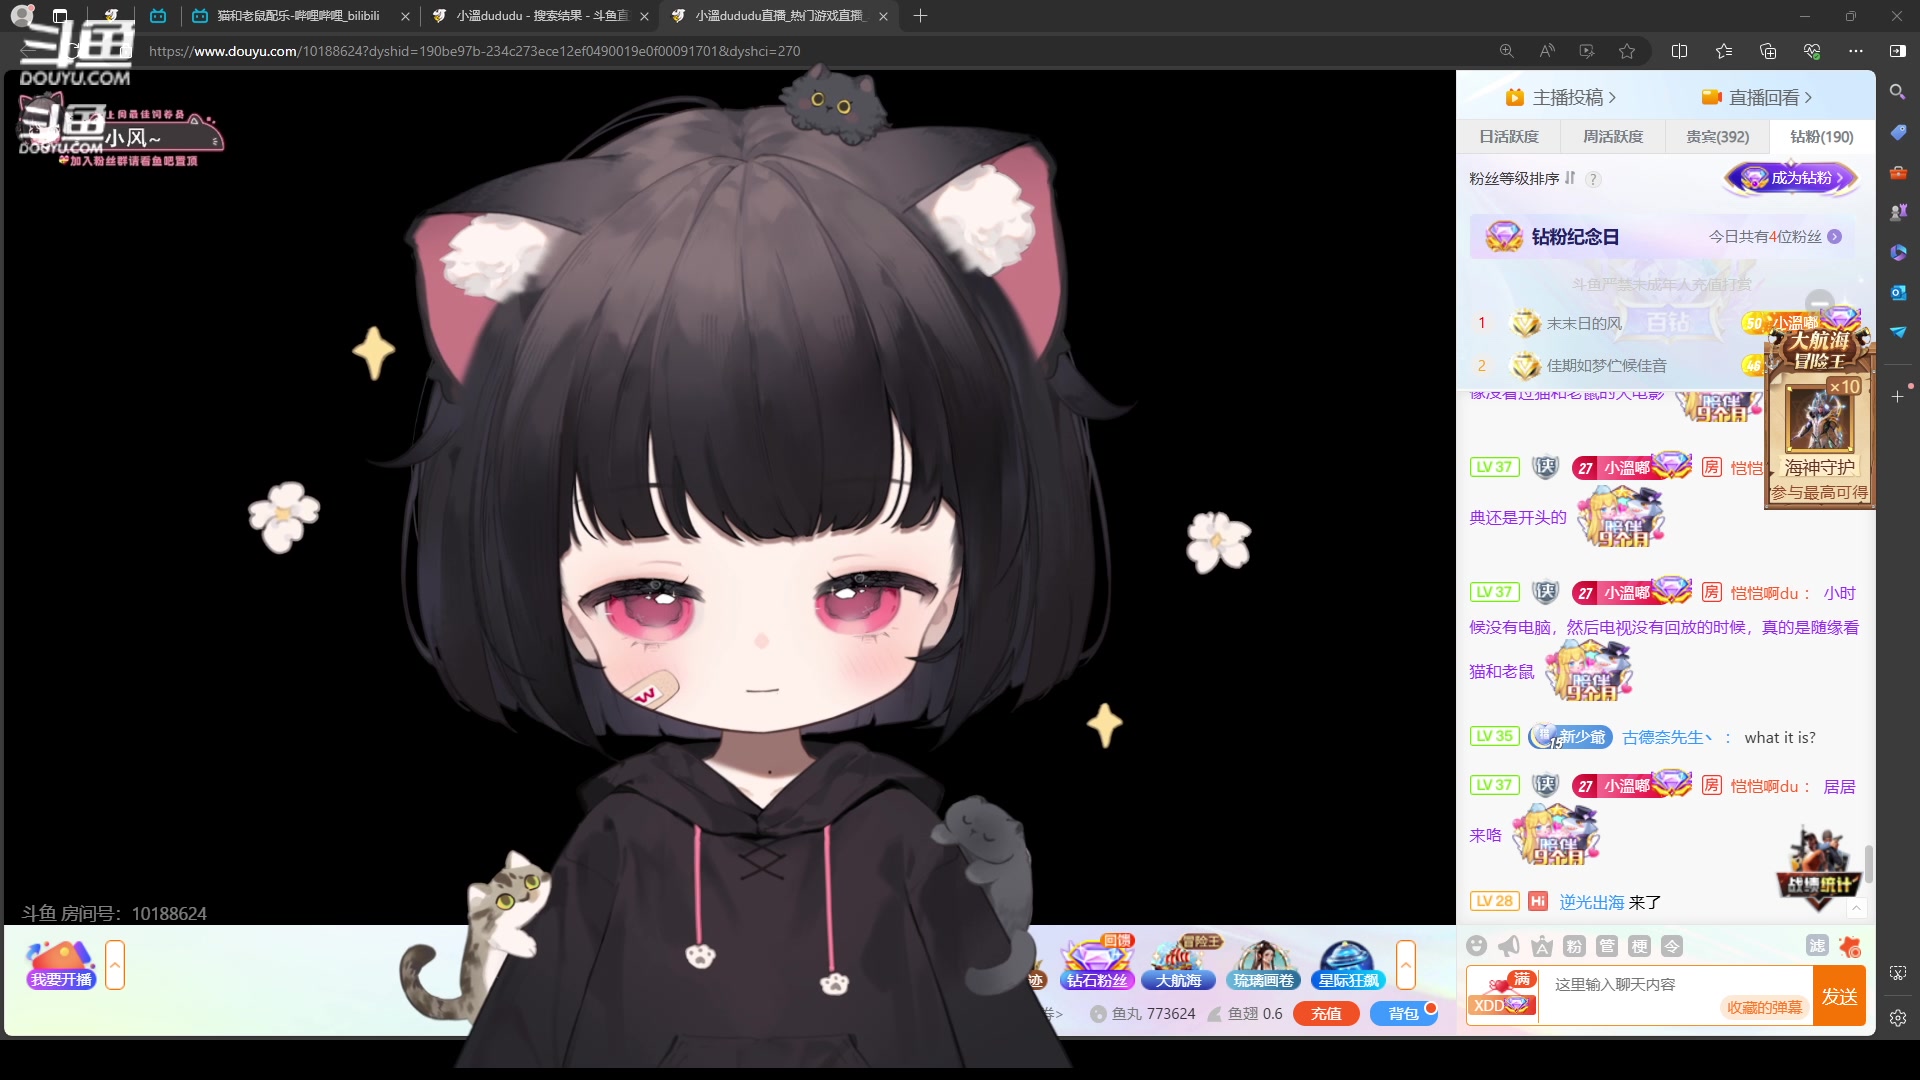Open Edge sidebar screenshot icon
This screenshot has width=1920, height=1080.
1897,972
